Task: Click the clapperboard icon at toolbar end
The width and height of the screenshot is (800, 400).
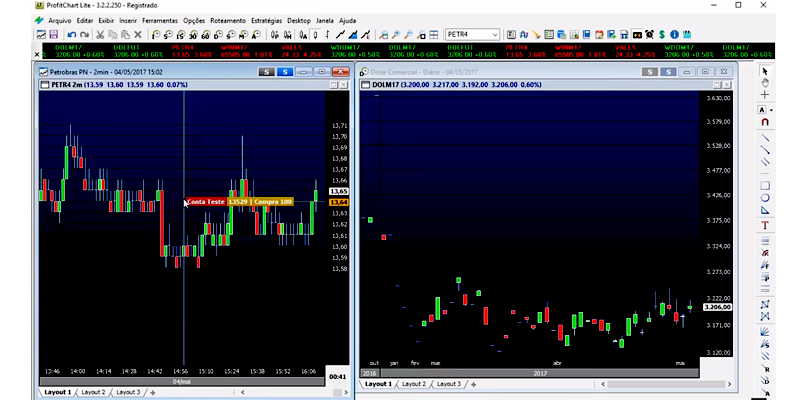Action: point(687,35)
